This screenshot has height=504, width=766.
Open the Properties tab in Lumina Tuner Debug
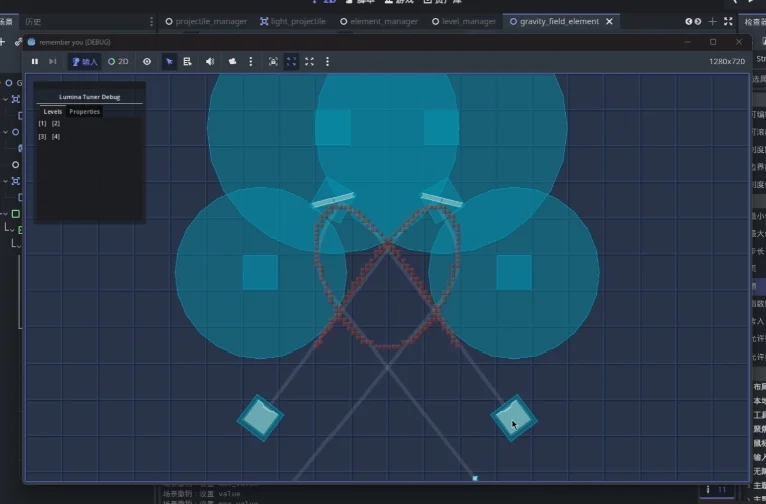pos(84,112)
